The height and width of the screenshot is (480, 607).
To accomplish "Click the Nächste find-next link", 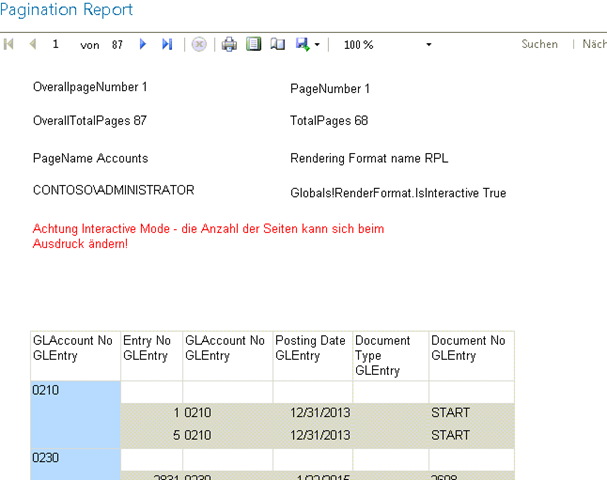I will coord(593,45).
